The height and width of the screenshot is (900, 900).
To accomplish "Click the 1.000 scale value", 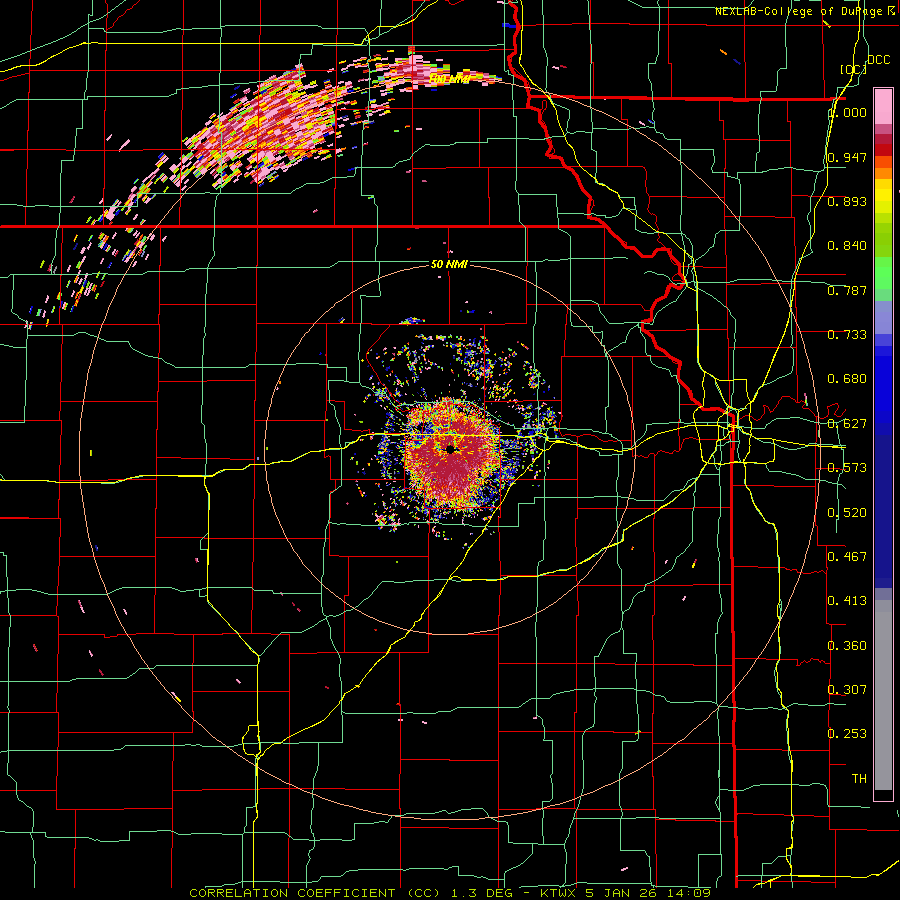I will coord(848,112).
